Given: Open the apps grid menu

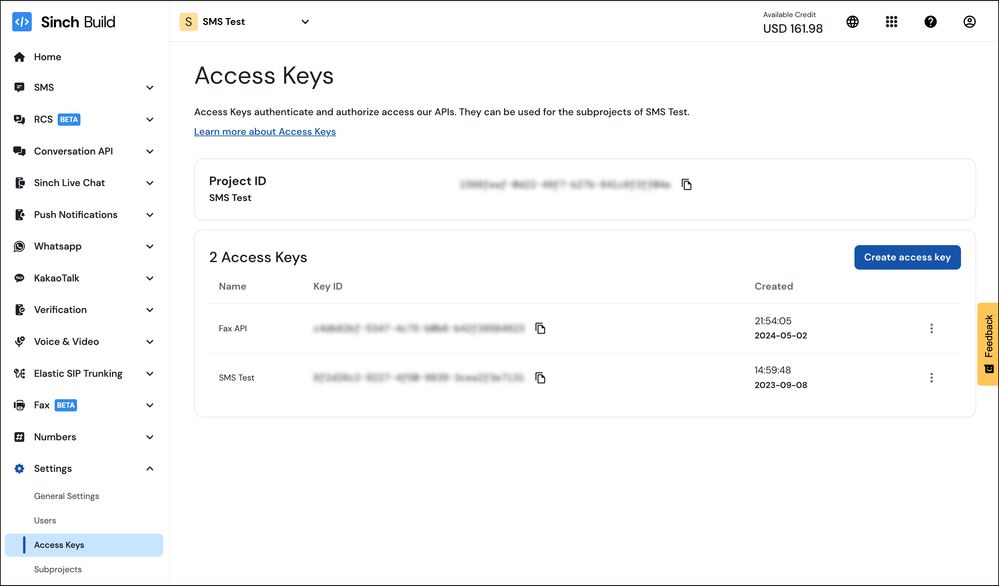Looking at the screenshot, I should (x=892, y=22).
